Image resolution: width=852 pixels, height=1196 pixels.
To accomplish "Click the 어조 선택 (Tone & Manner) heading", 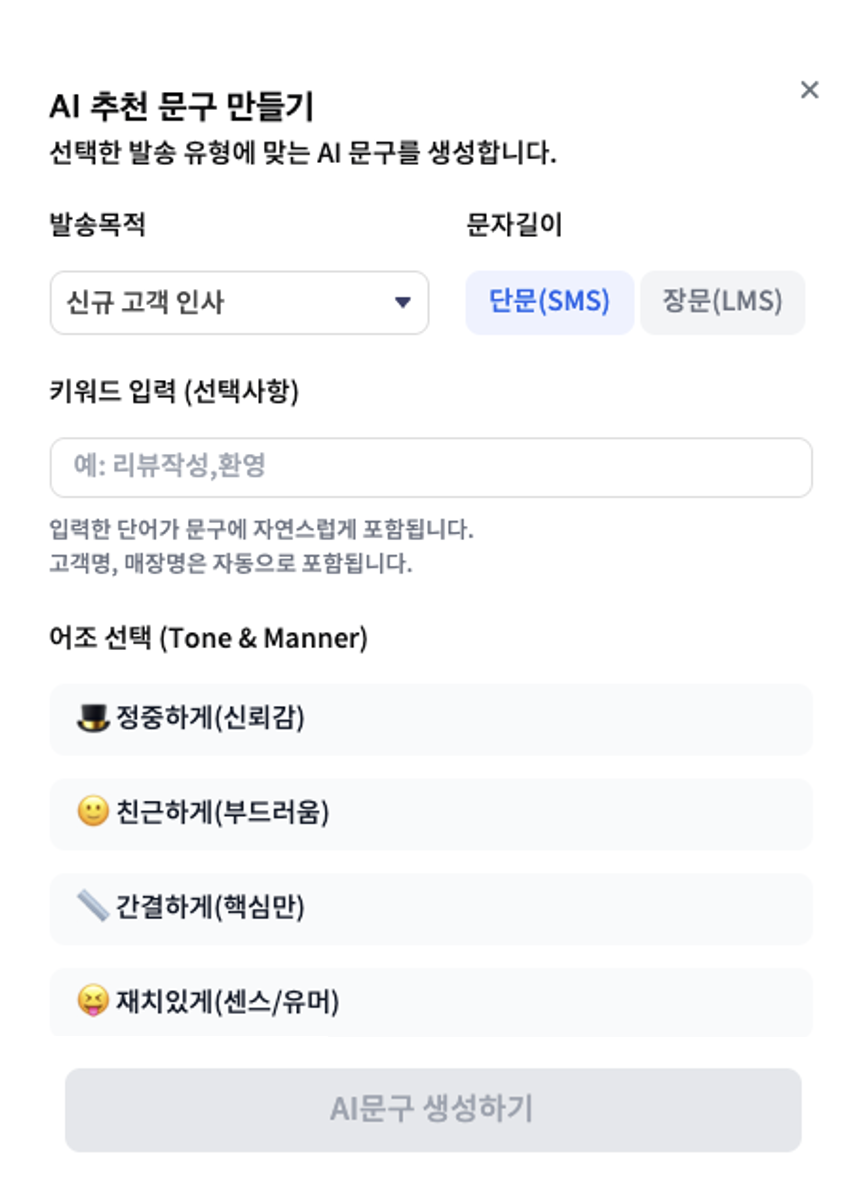I will [x=208, y=638].
